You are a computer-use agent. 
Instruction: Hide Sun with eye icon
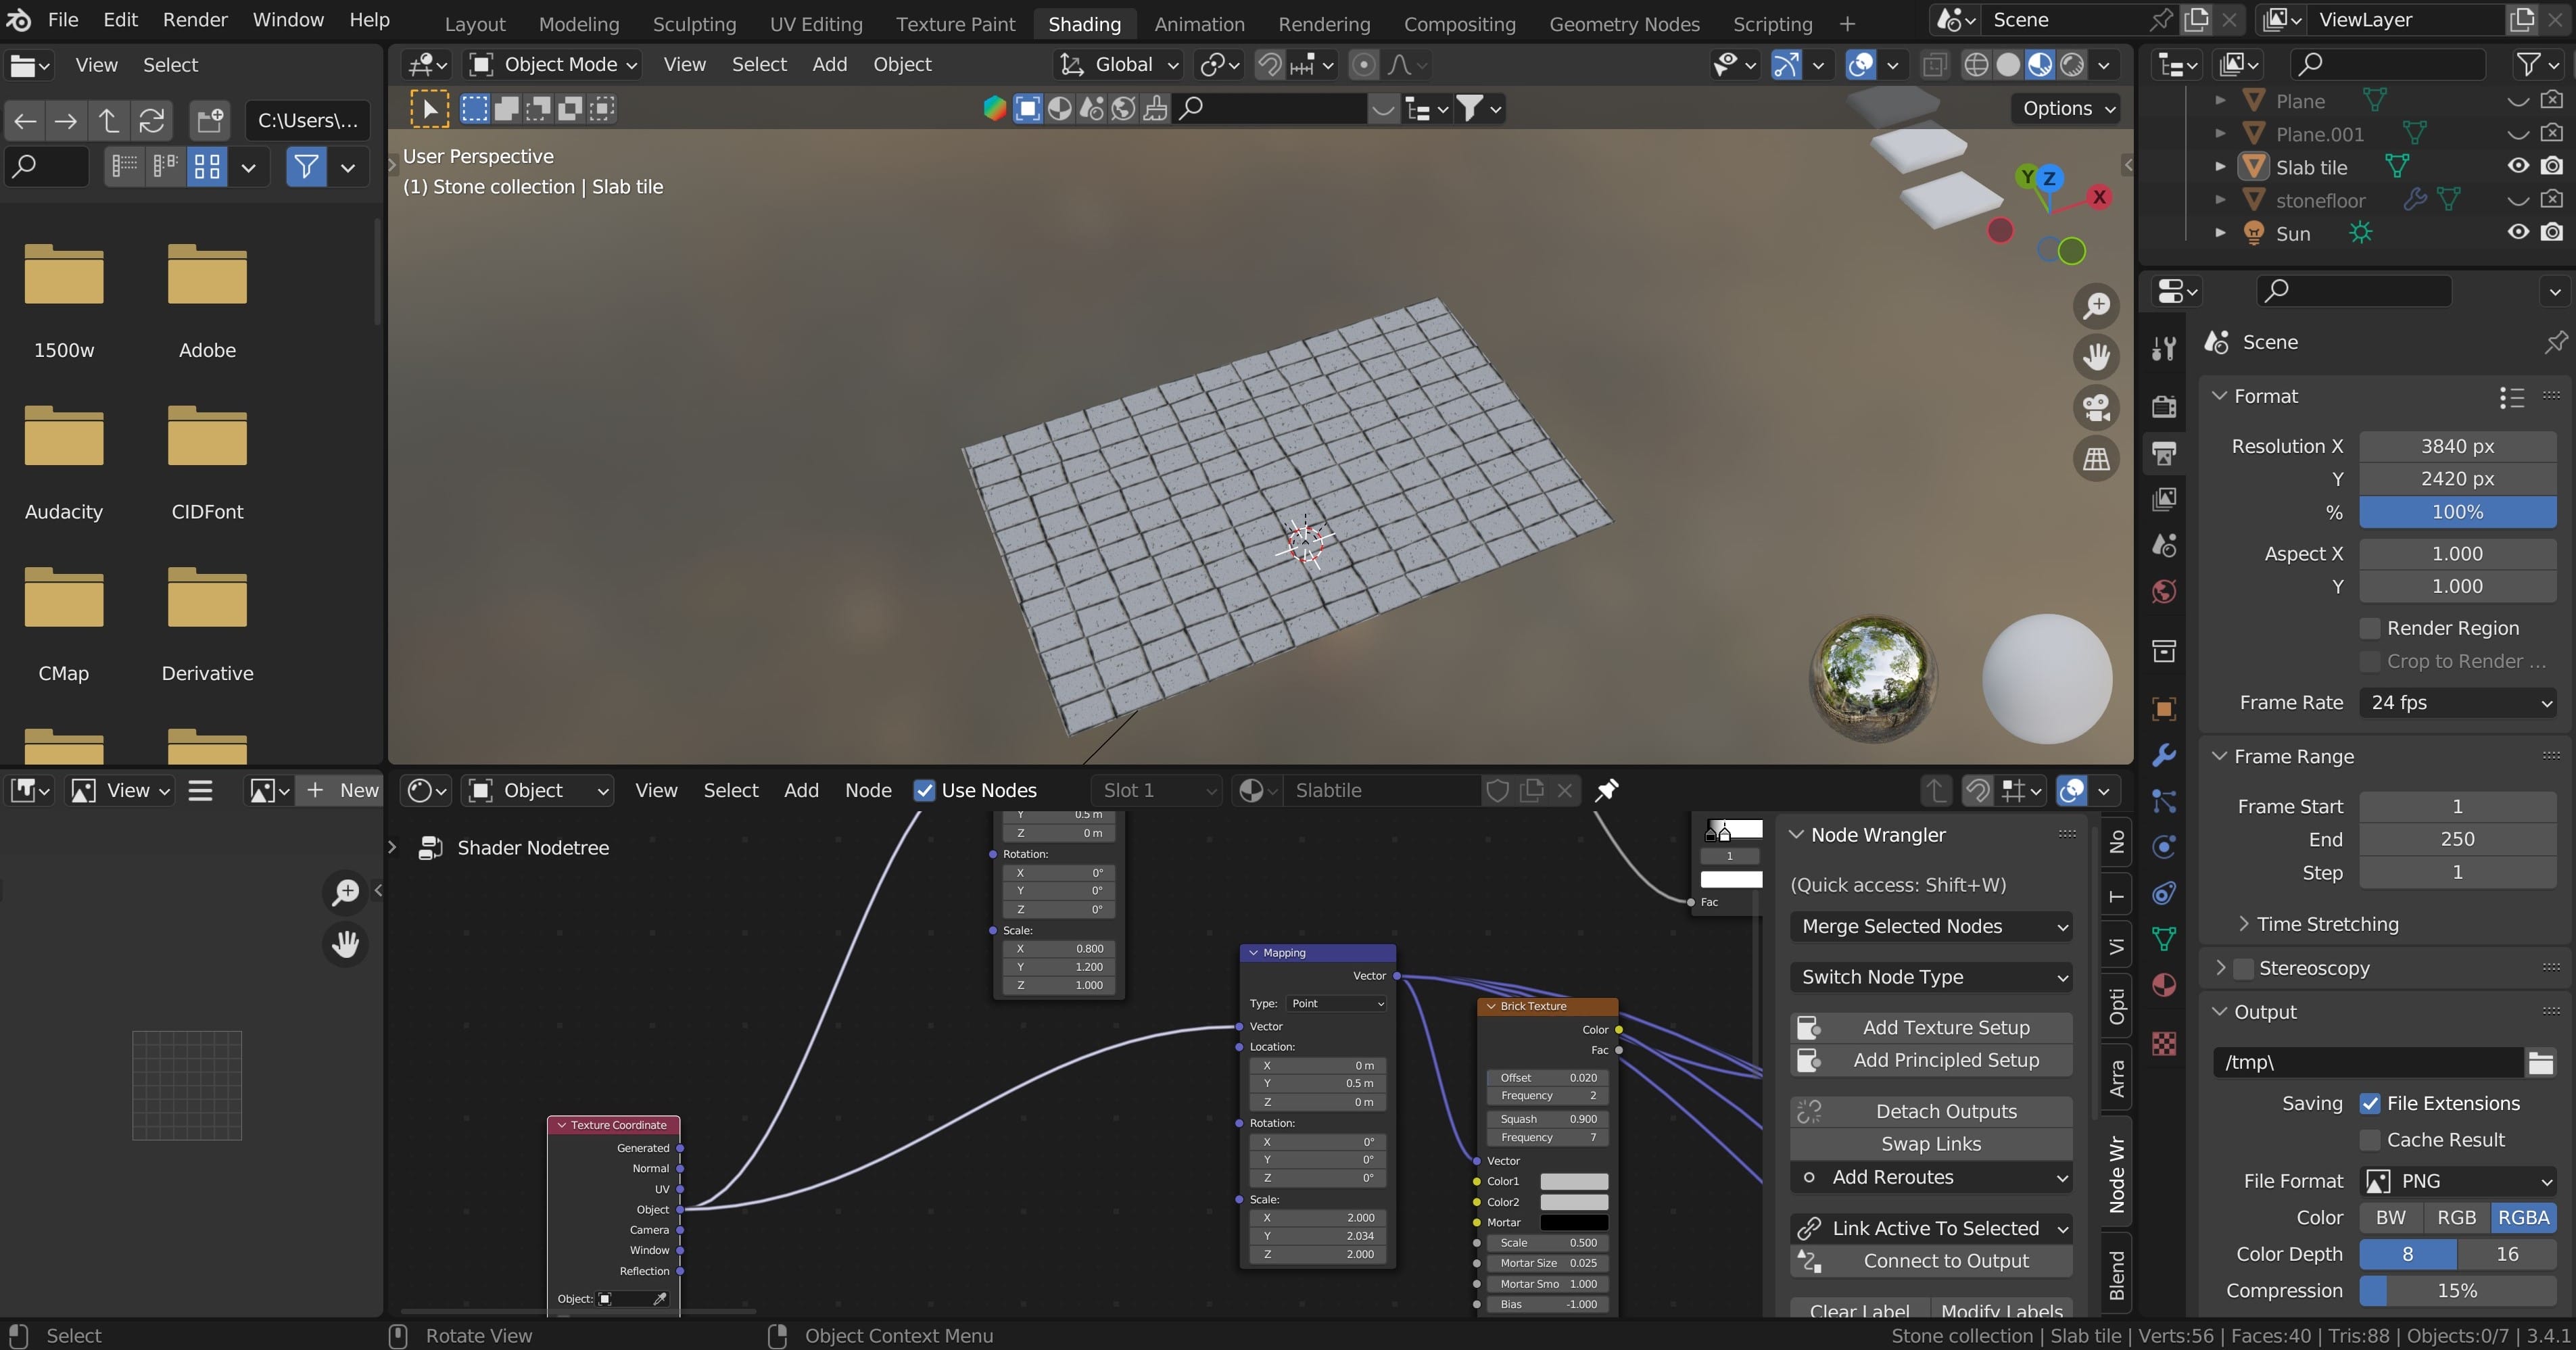click(2518, 232)
